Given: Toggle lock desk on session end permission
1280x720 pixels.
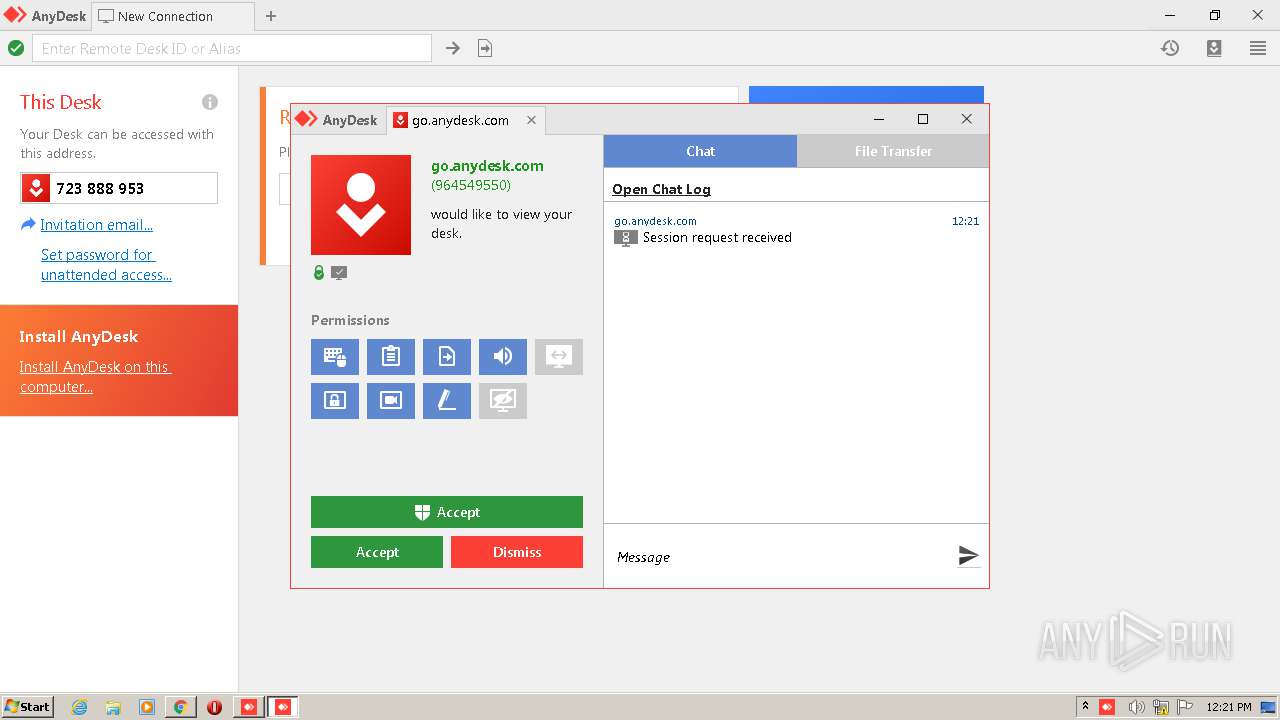Looking at the screenshot, I should pos(335,401).
